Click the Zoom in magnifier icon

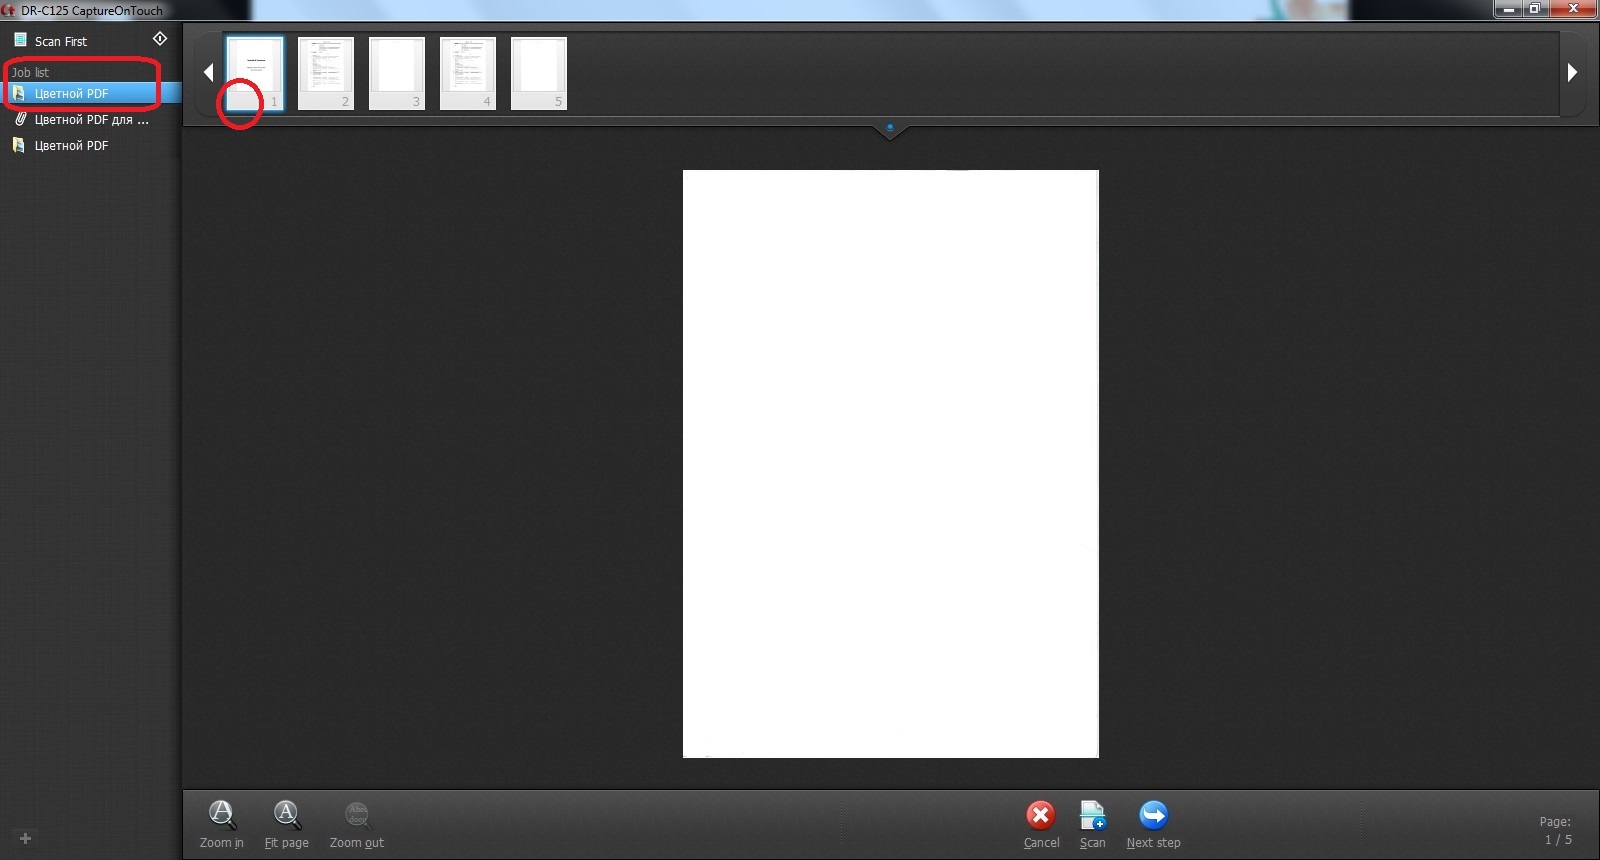(221, 815)
